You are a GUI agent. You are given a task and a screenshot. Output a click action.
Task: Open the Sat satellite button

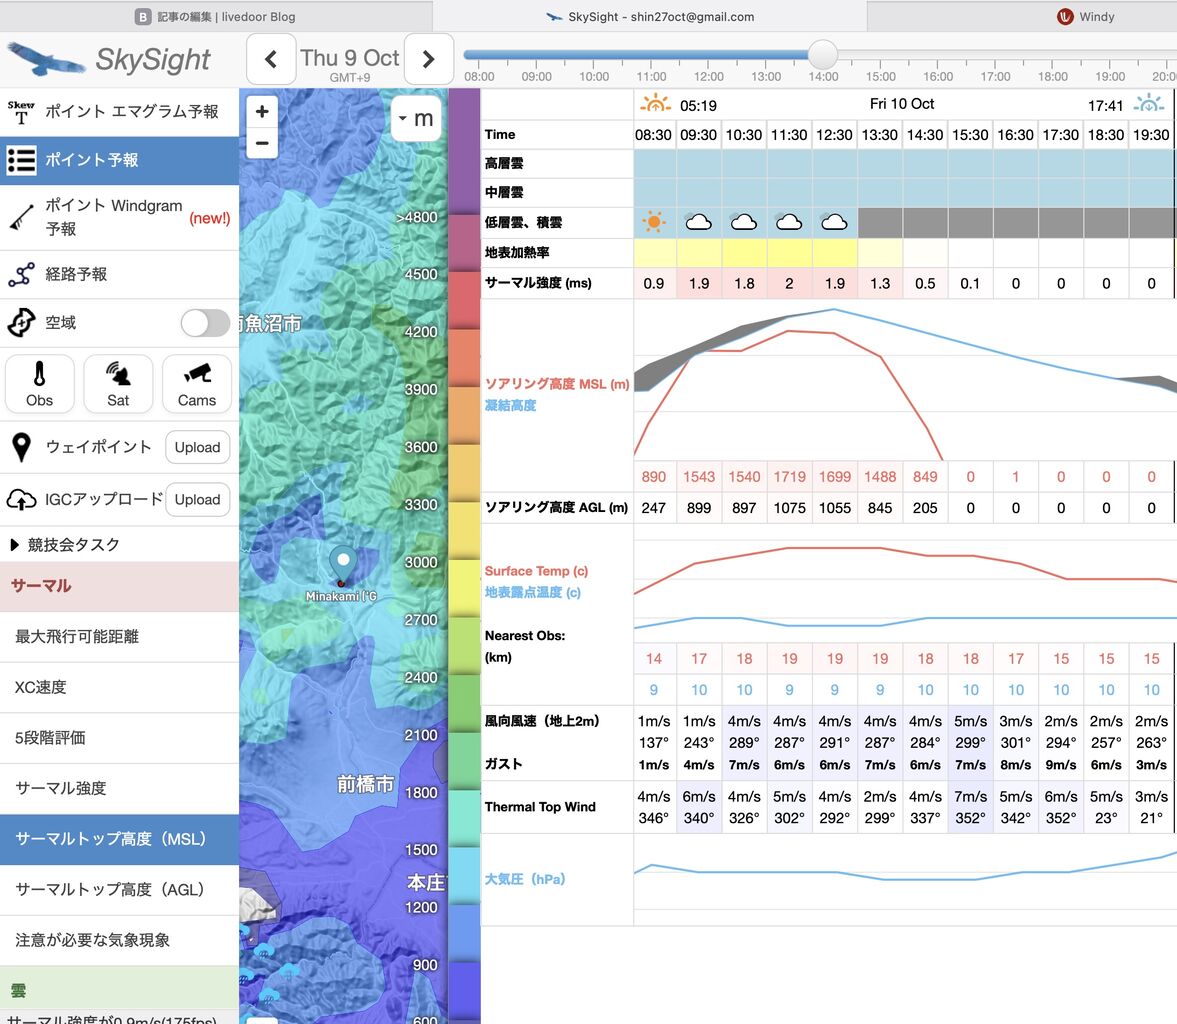119,384
